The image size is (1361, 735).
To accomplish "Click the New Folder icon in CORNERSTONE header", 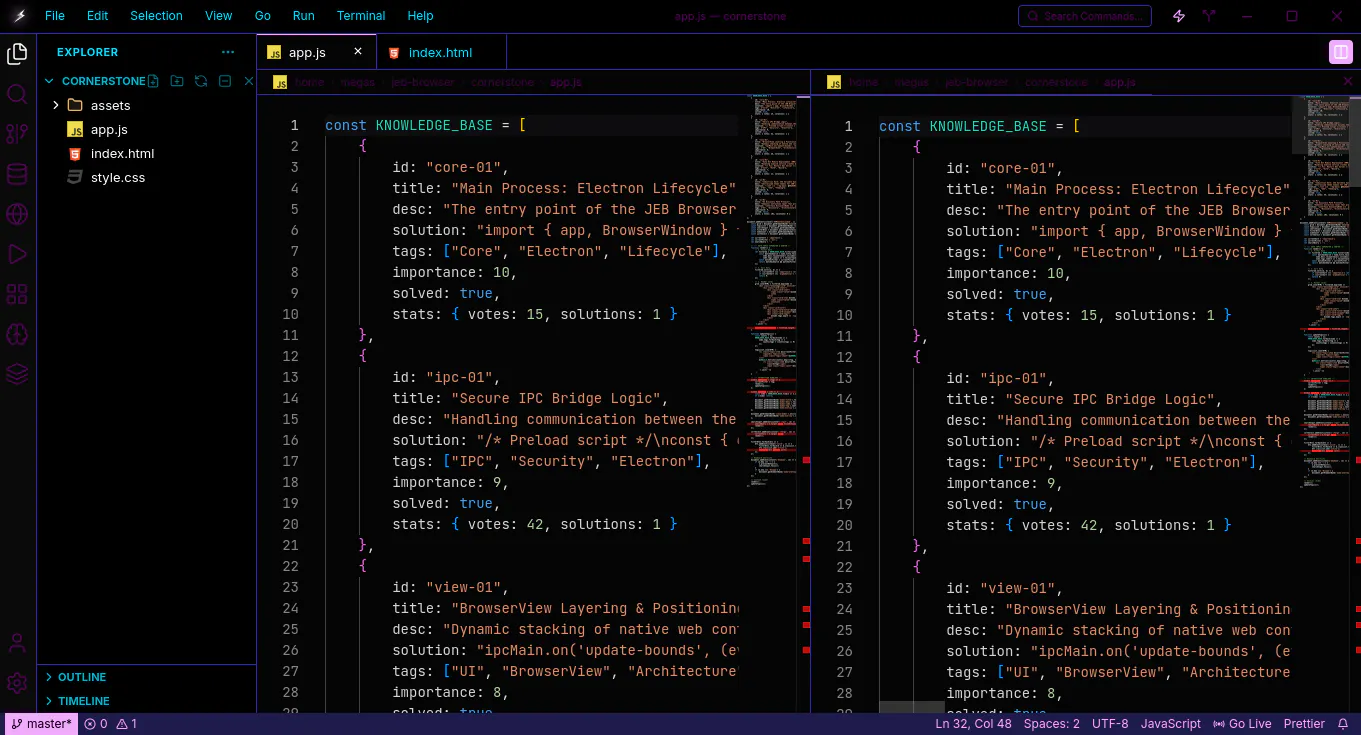I will point(177,81).
